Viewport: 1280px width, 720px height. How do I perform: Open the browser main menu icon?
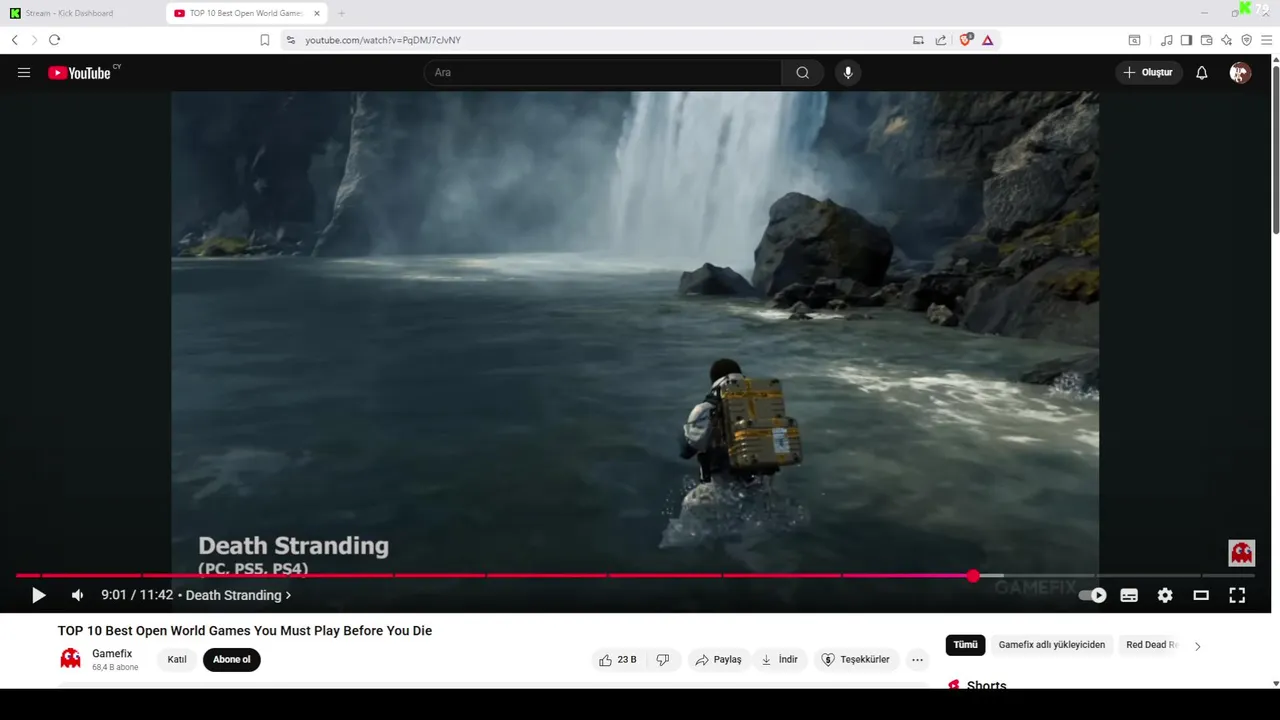pyautogui.click(x=1266, y=40)
